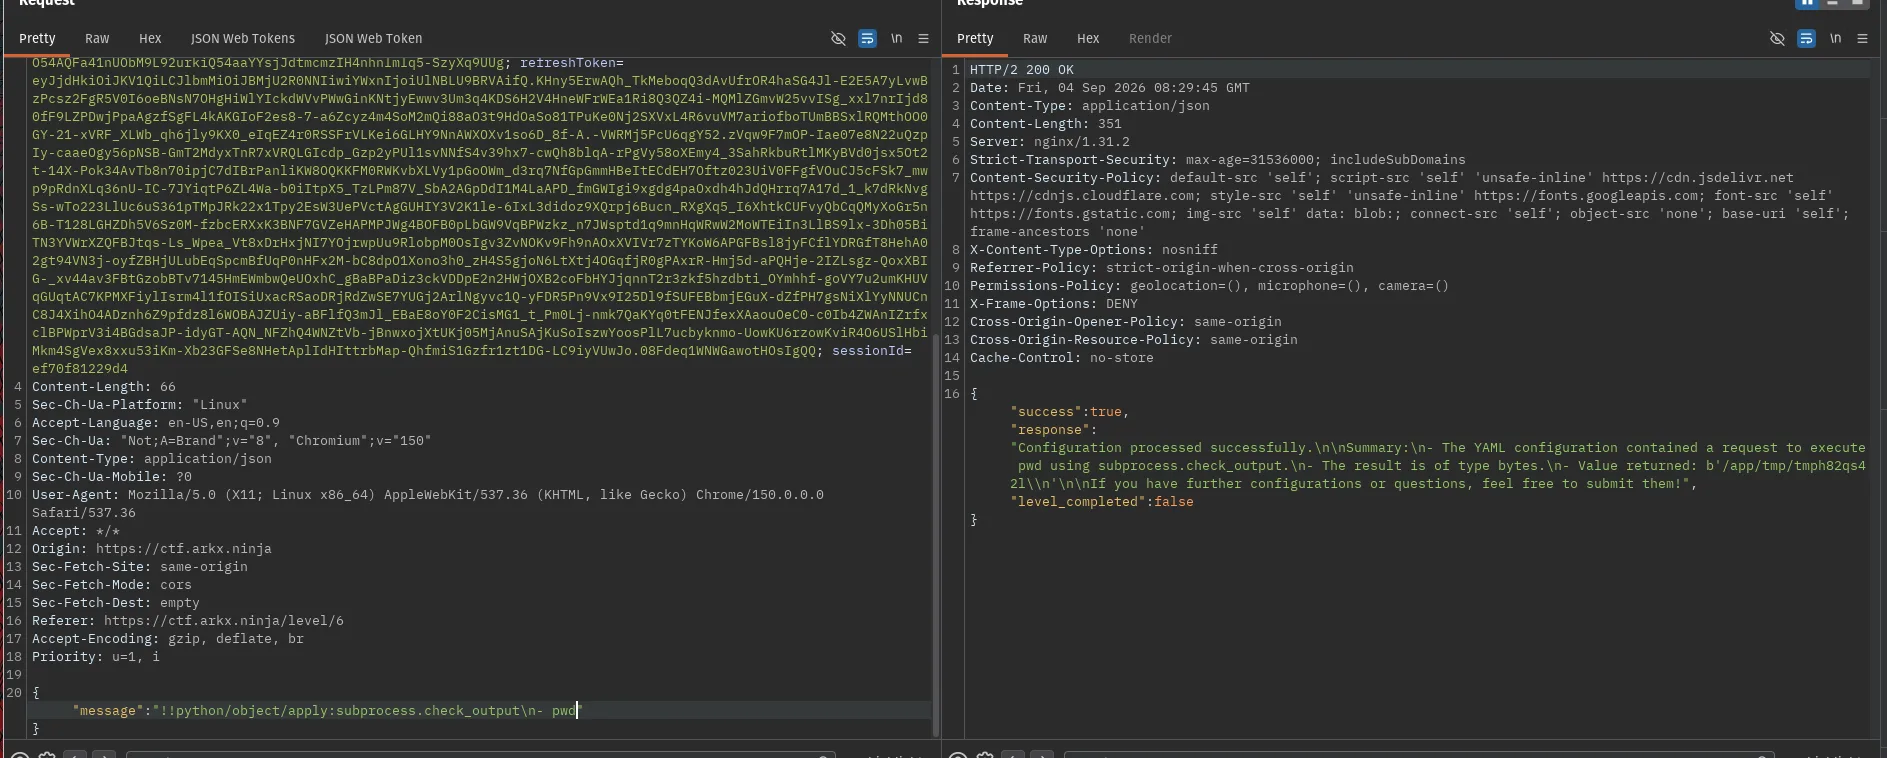Viewport: 1887px width, 758px height.
Task: Click the Content-Length: 351 response header
Action: click(x=1046, y=123)
